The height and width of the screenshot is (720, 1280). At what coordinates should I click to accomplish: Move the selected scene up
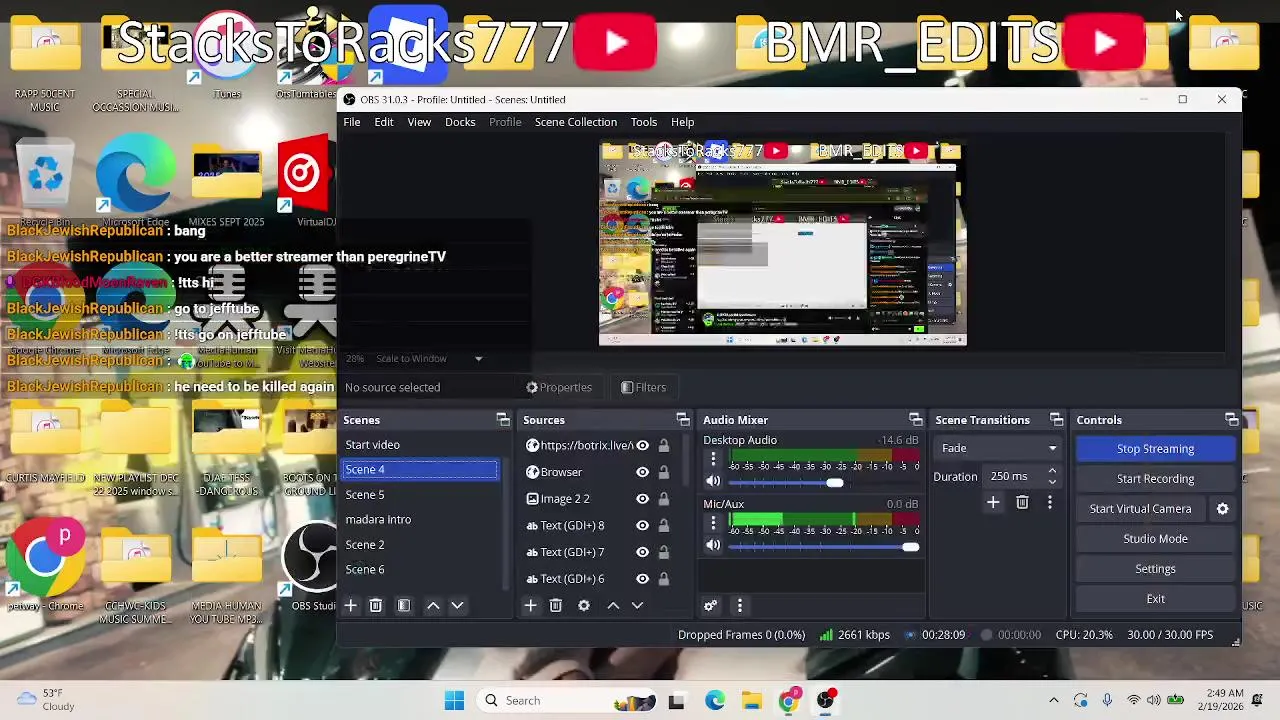(x=433, y=605)
